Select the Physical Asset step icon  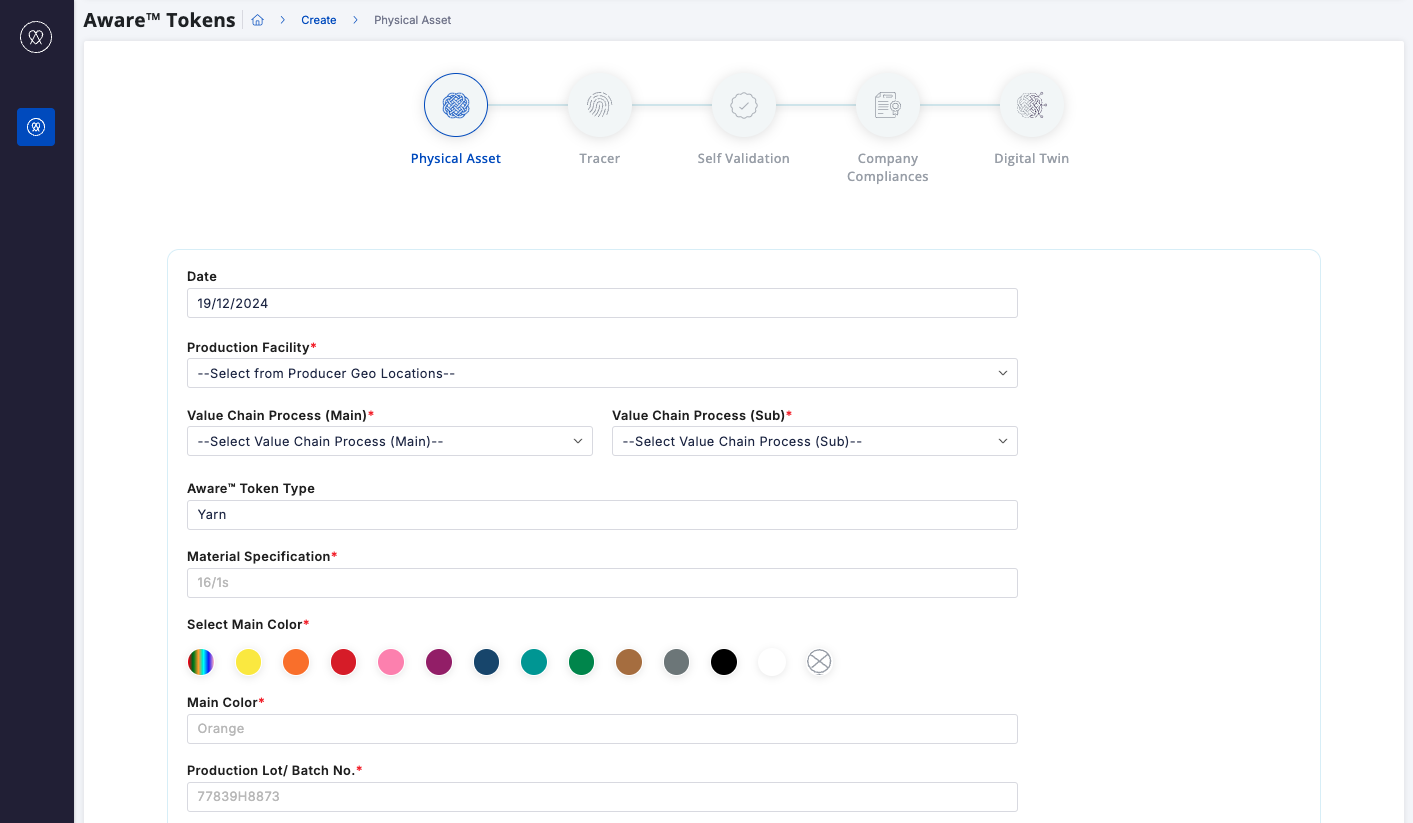point(456,105)
